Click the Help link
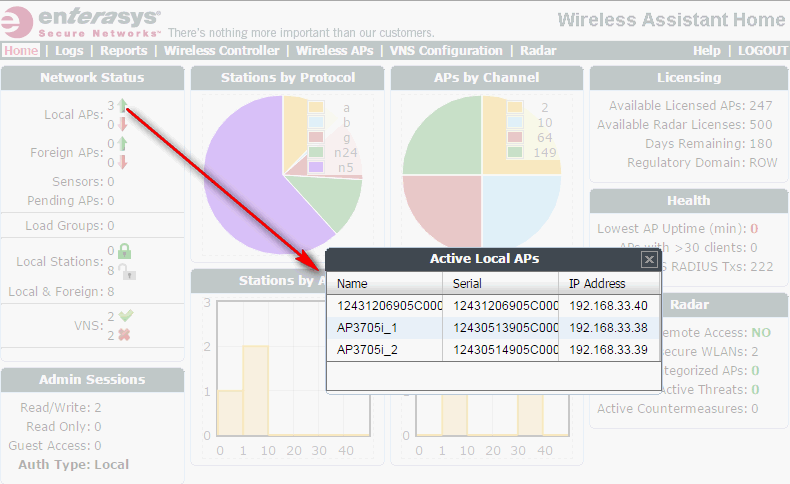The image size is (790, 484). pos(706,50)
